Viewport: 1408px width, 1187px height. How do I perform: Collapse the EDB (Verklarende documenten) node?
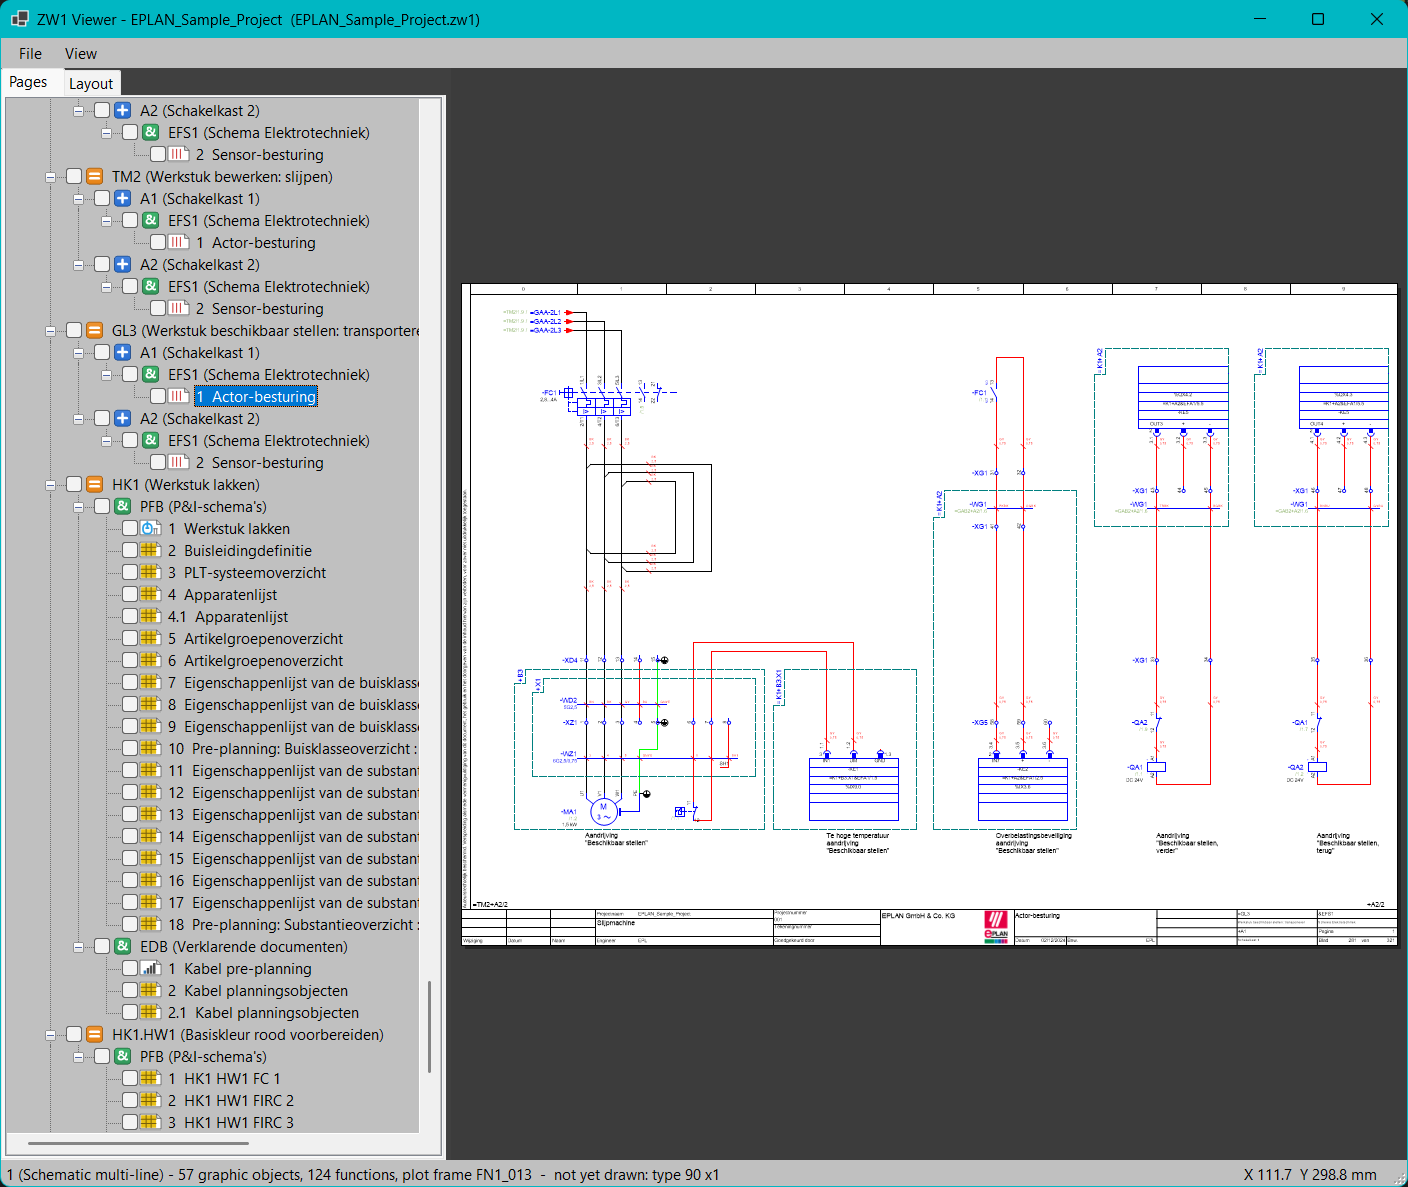(x=78, y=947)
